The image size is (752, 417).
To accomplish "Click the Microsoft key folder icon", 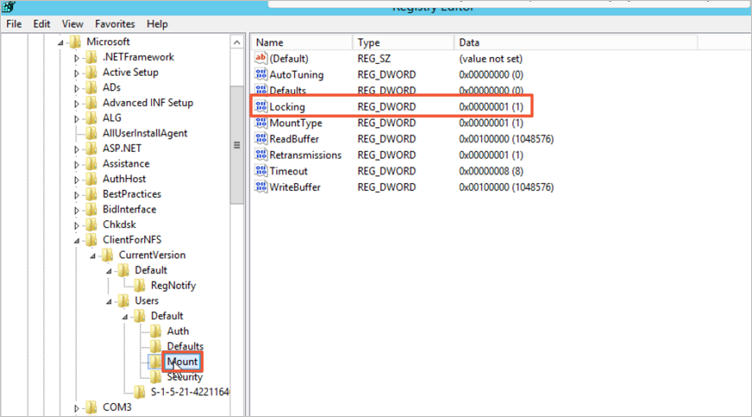I will point(75,42).
